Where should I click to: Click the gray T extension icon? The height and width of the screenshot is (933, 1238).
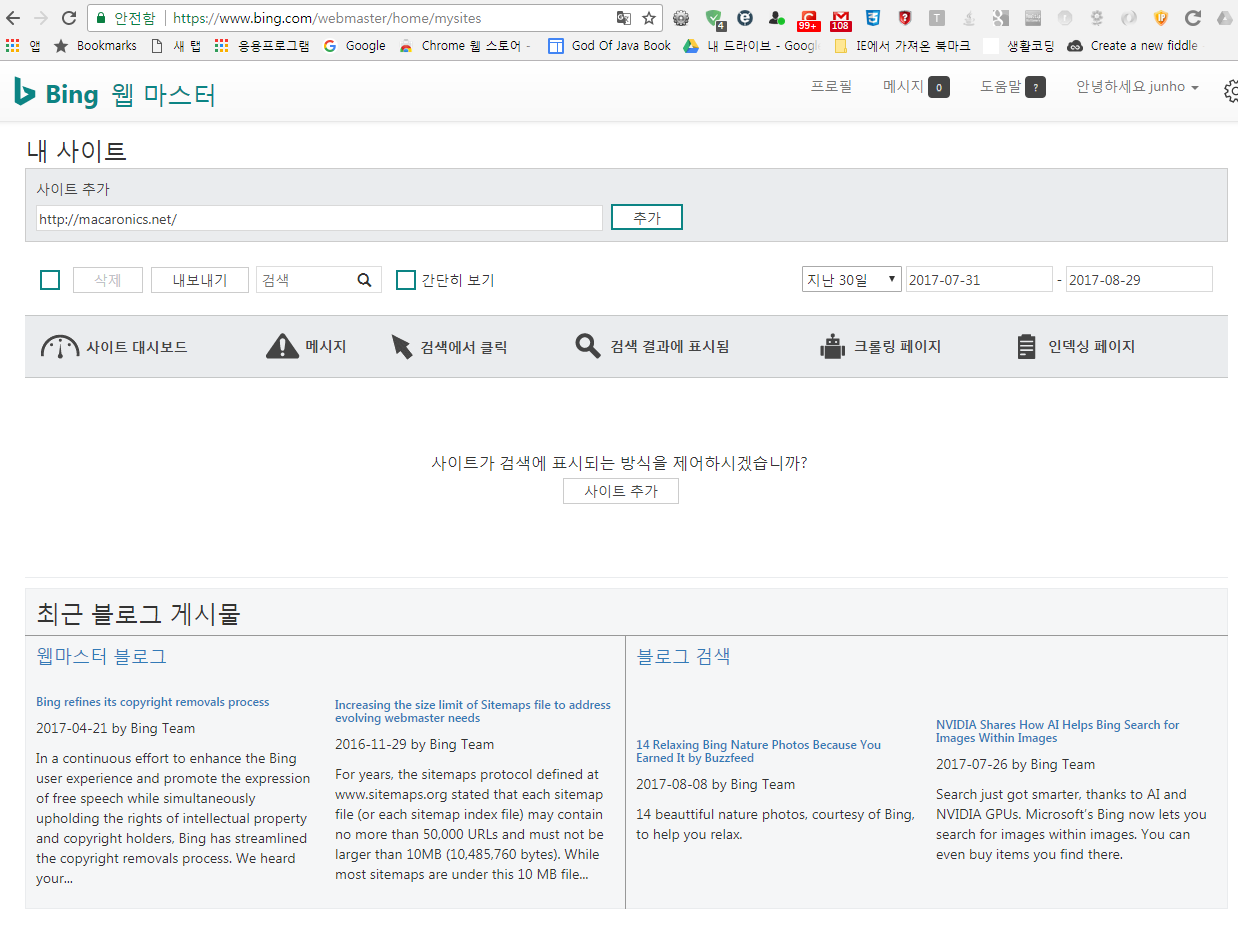tap(936, 17)
